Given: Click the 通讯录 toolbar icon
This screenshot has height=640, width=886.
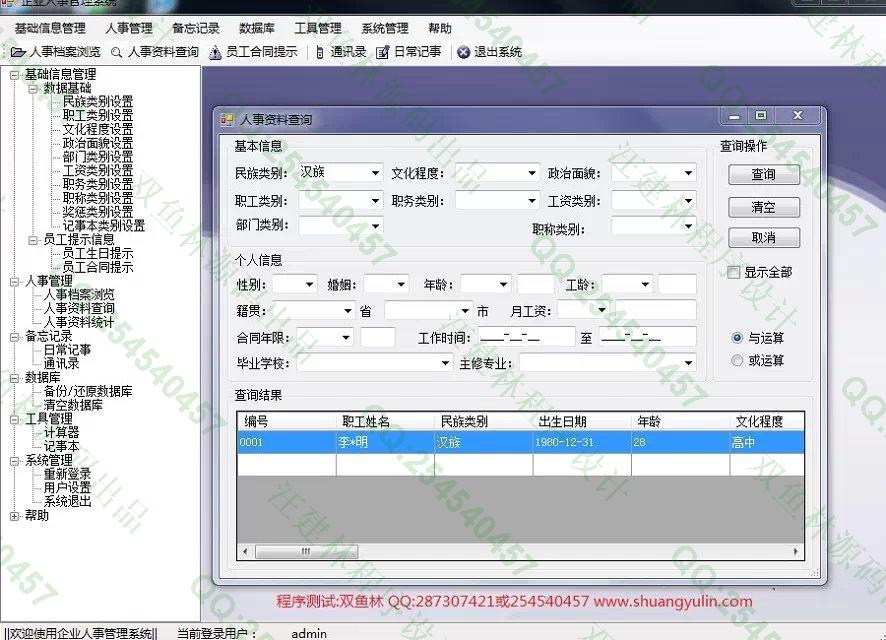Looking at the screenshot, I should (x=320, y=53).
